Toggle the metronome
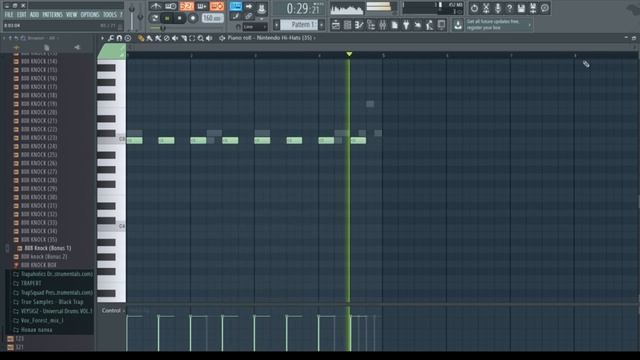Image resolution: width=640 pixels, height=360 pixels. 156,6
